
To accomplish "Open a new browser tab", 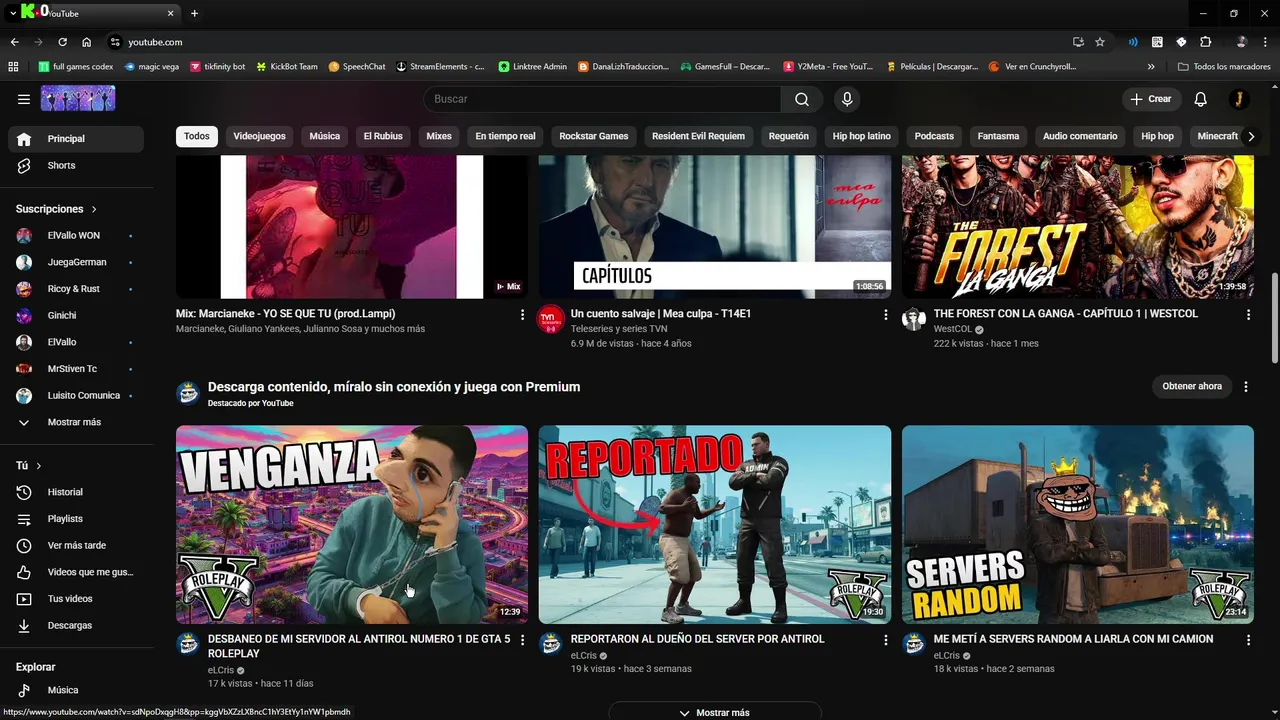I will pyautogui.click(x=194, y=13).
